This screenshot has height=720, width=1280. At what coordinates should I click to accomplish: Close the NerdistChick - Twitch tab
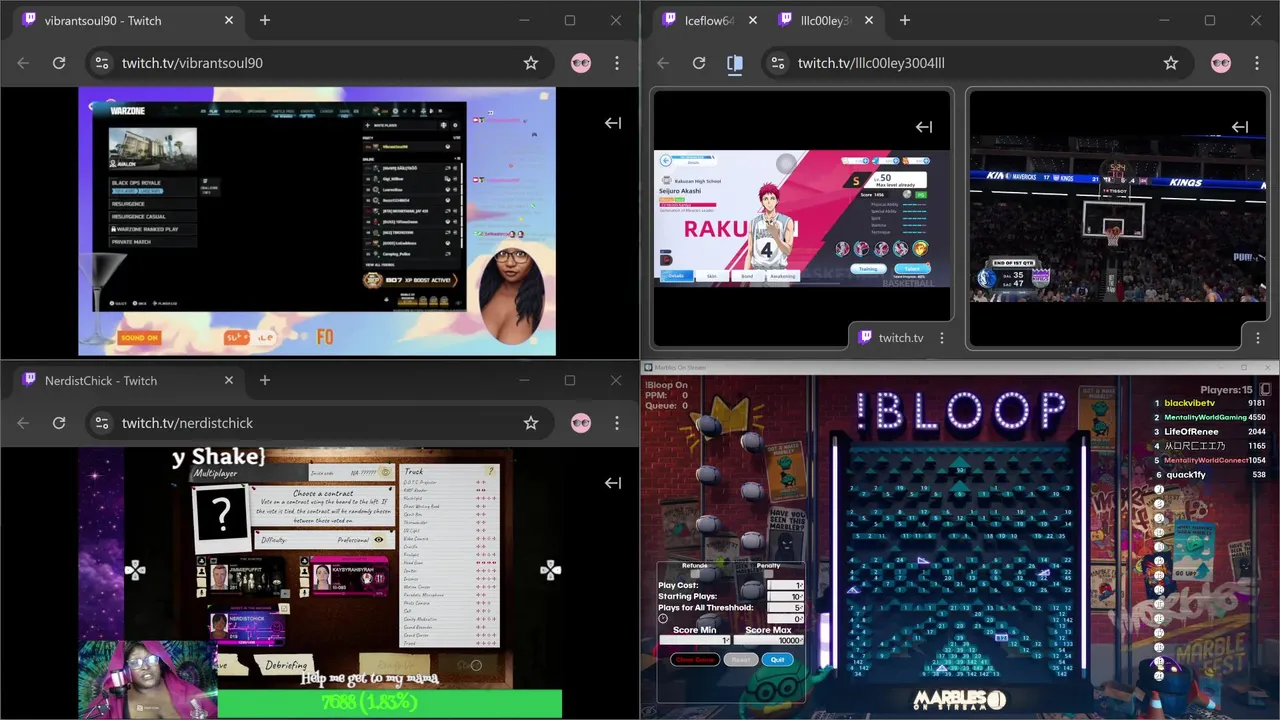[x=229, y=380]
